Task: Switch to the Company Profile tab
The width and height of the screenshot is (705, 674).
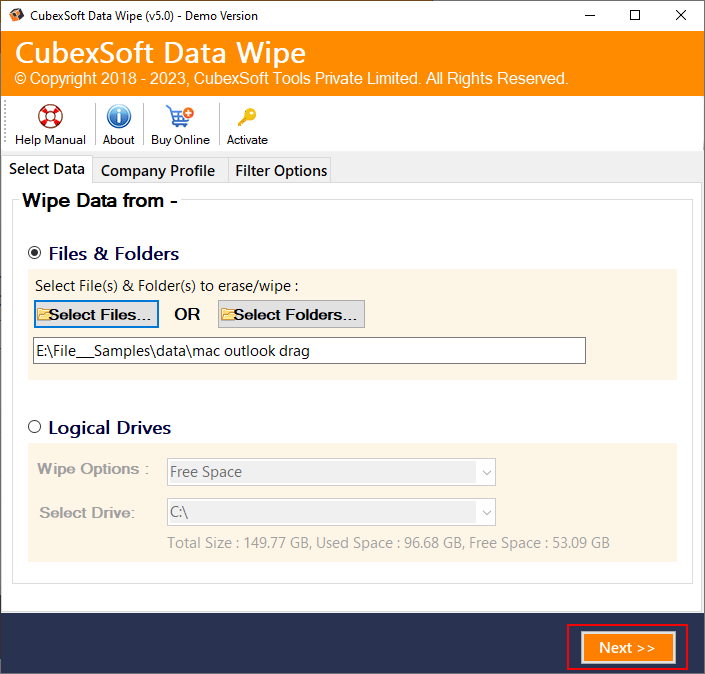Action: [x=158, y=170]
